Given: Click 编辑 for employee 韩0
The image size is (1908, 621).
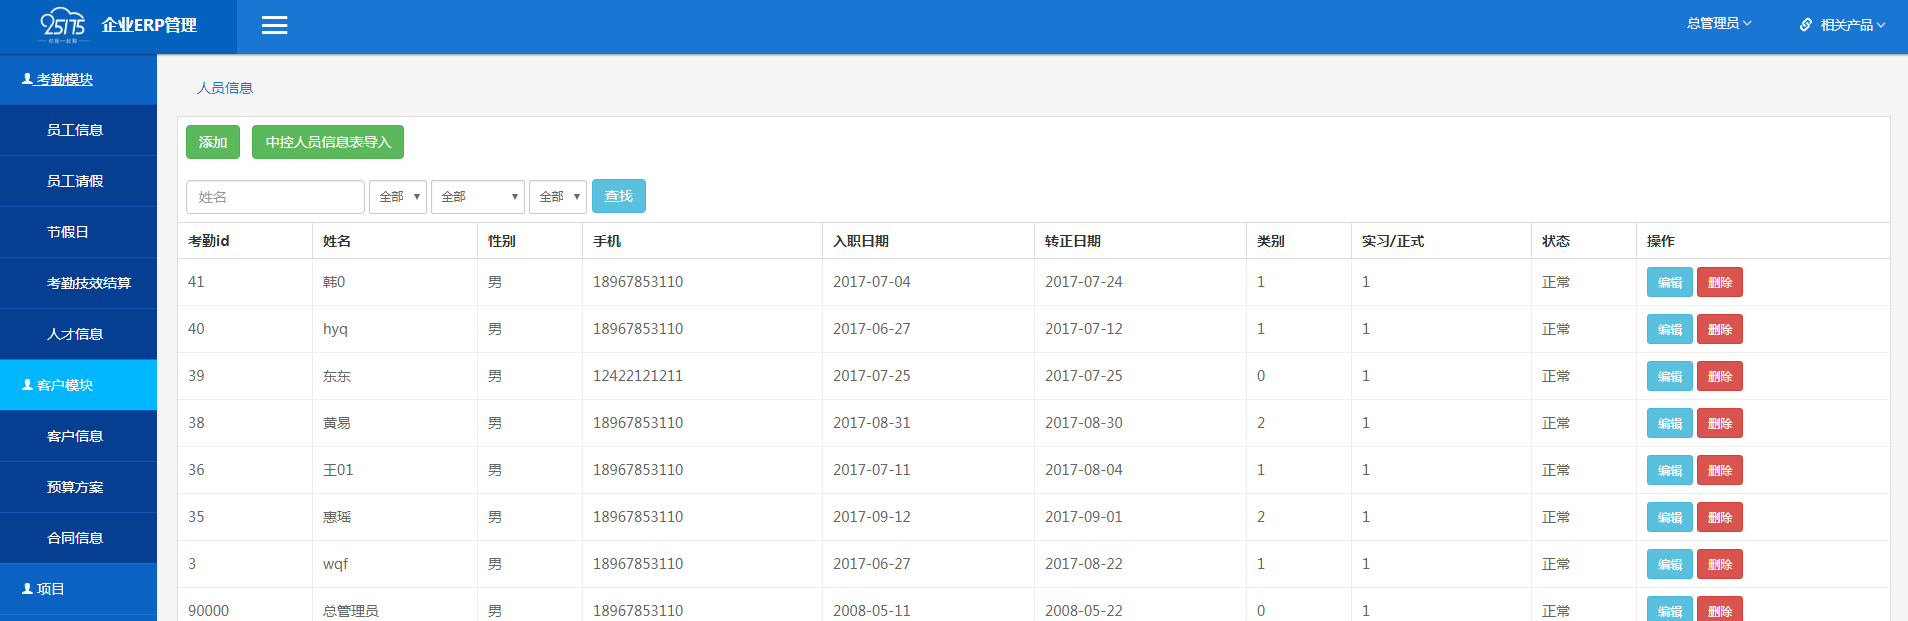Looking at the screenshot, I should (1669, 282).
